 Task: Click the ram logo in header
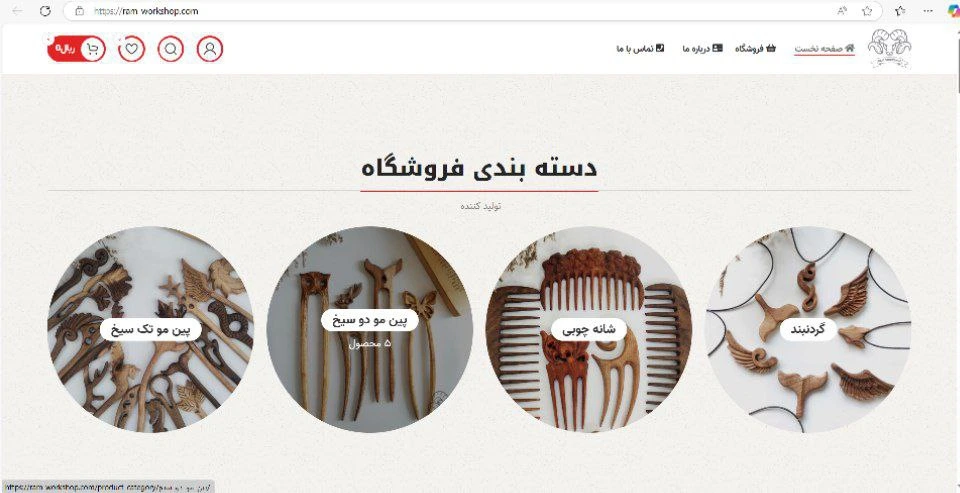pyautogui.click(x=889, y=48)
